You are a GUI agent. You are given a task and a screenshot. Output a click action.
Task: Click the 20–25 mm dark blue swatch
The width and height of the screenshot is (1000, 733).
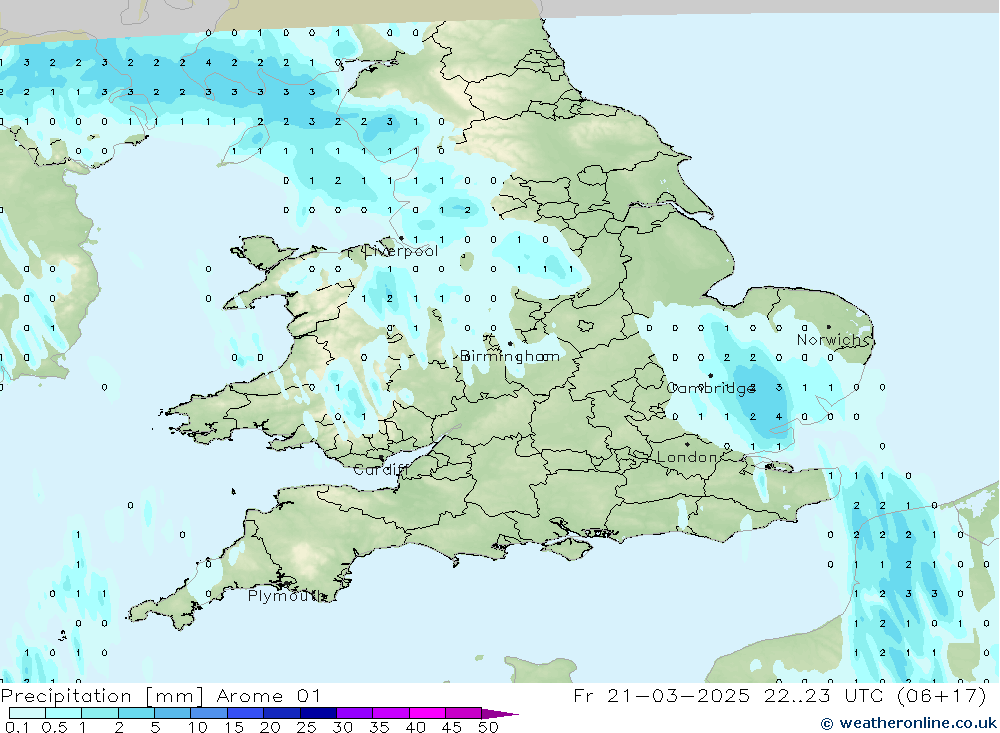[281, 713]
